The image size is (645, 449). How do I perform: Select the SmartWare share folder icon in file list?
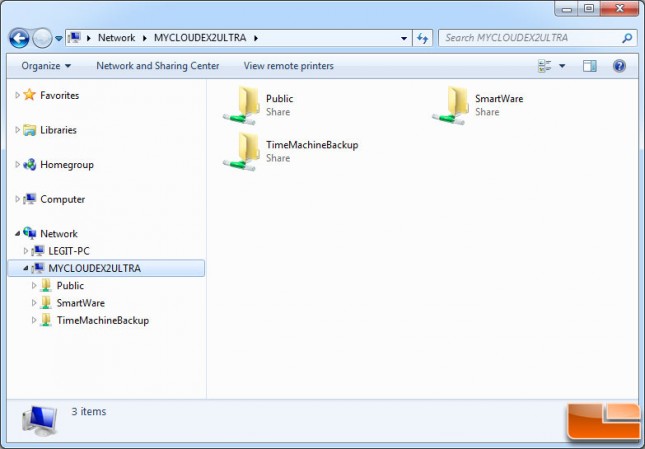[x=451, y=105]
